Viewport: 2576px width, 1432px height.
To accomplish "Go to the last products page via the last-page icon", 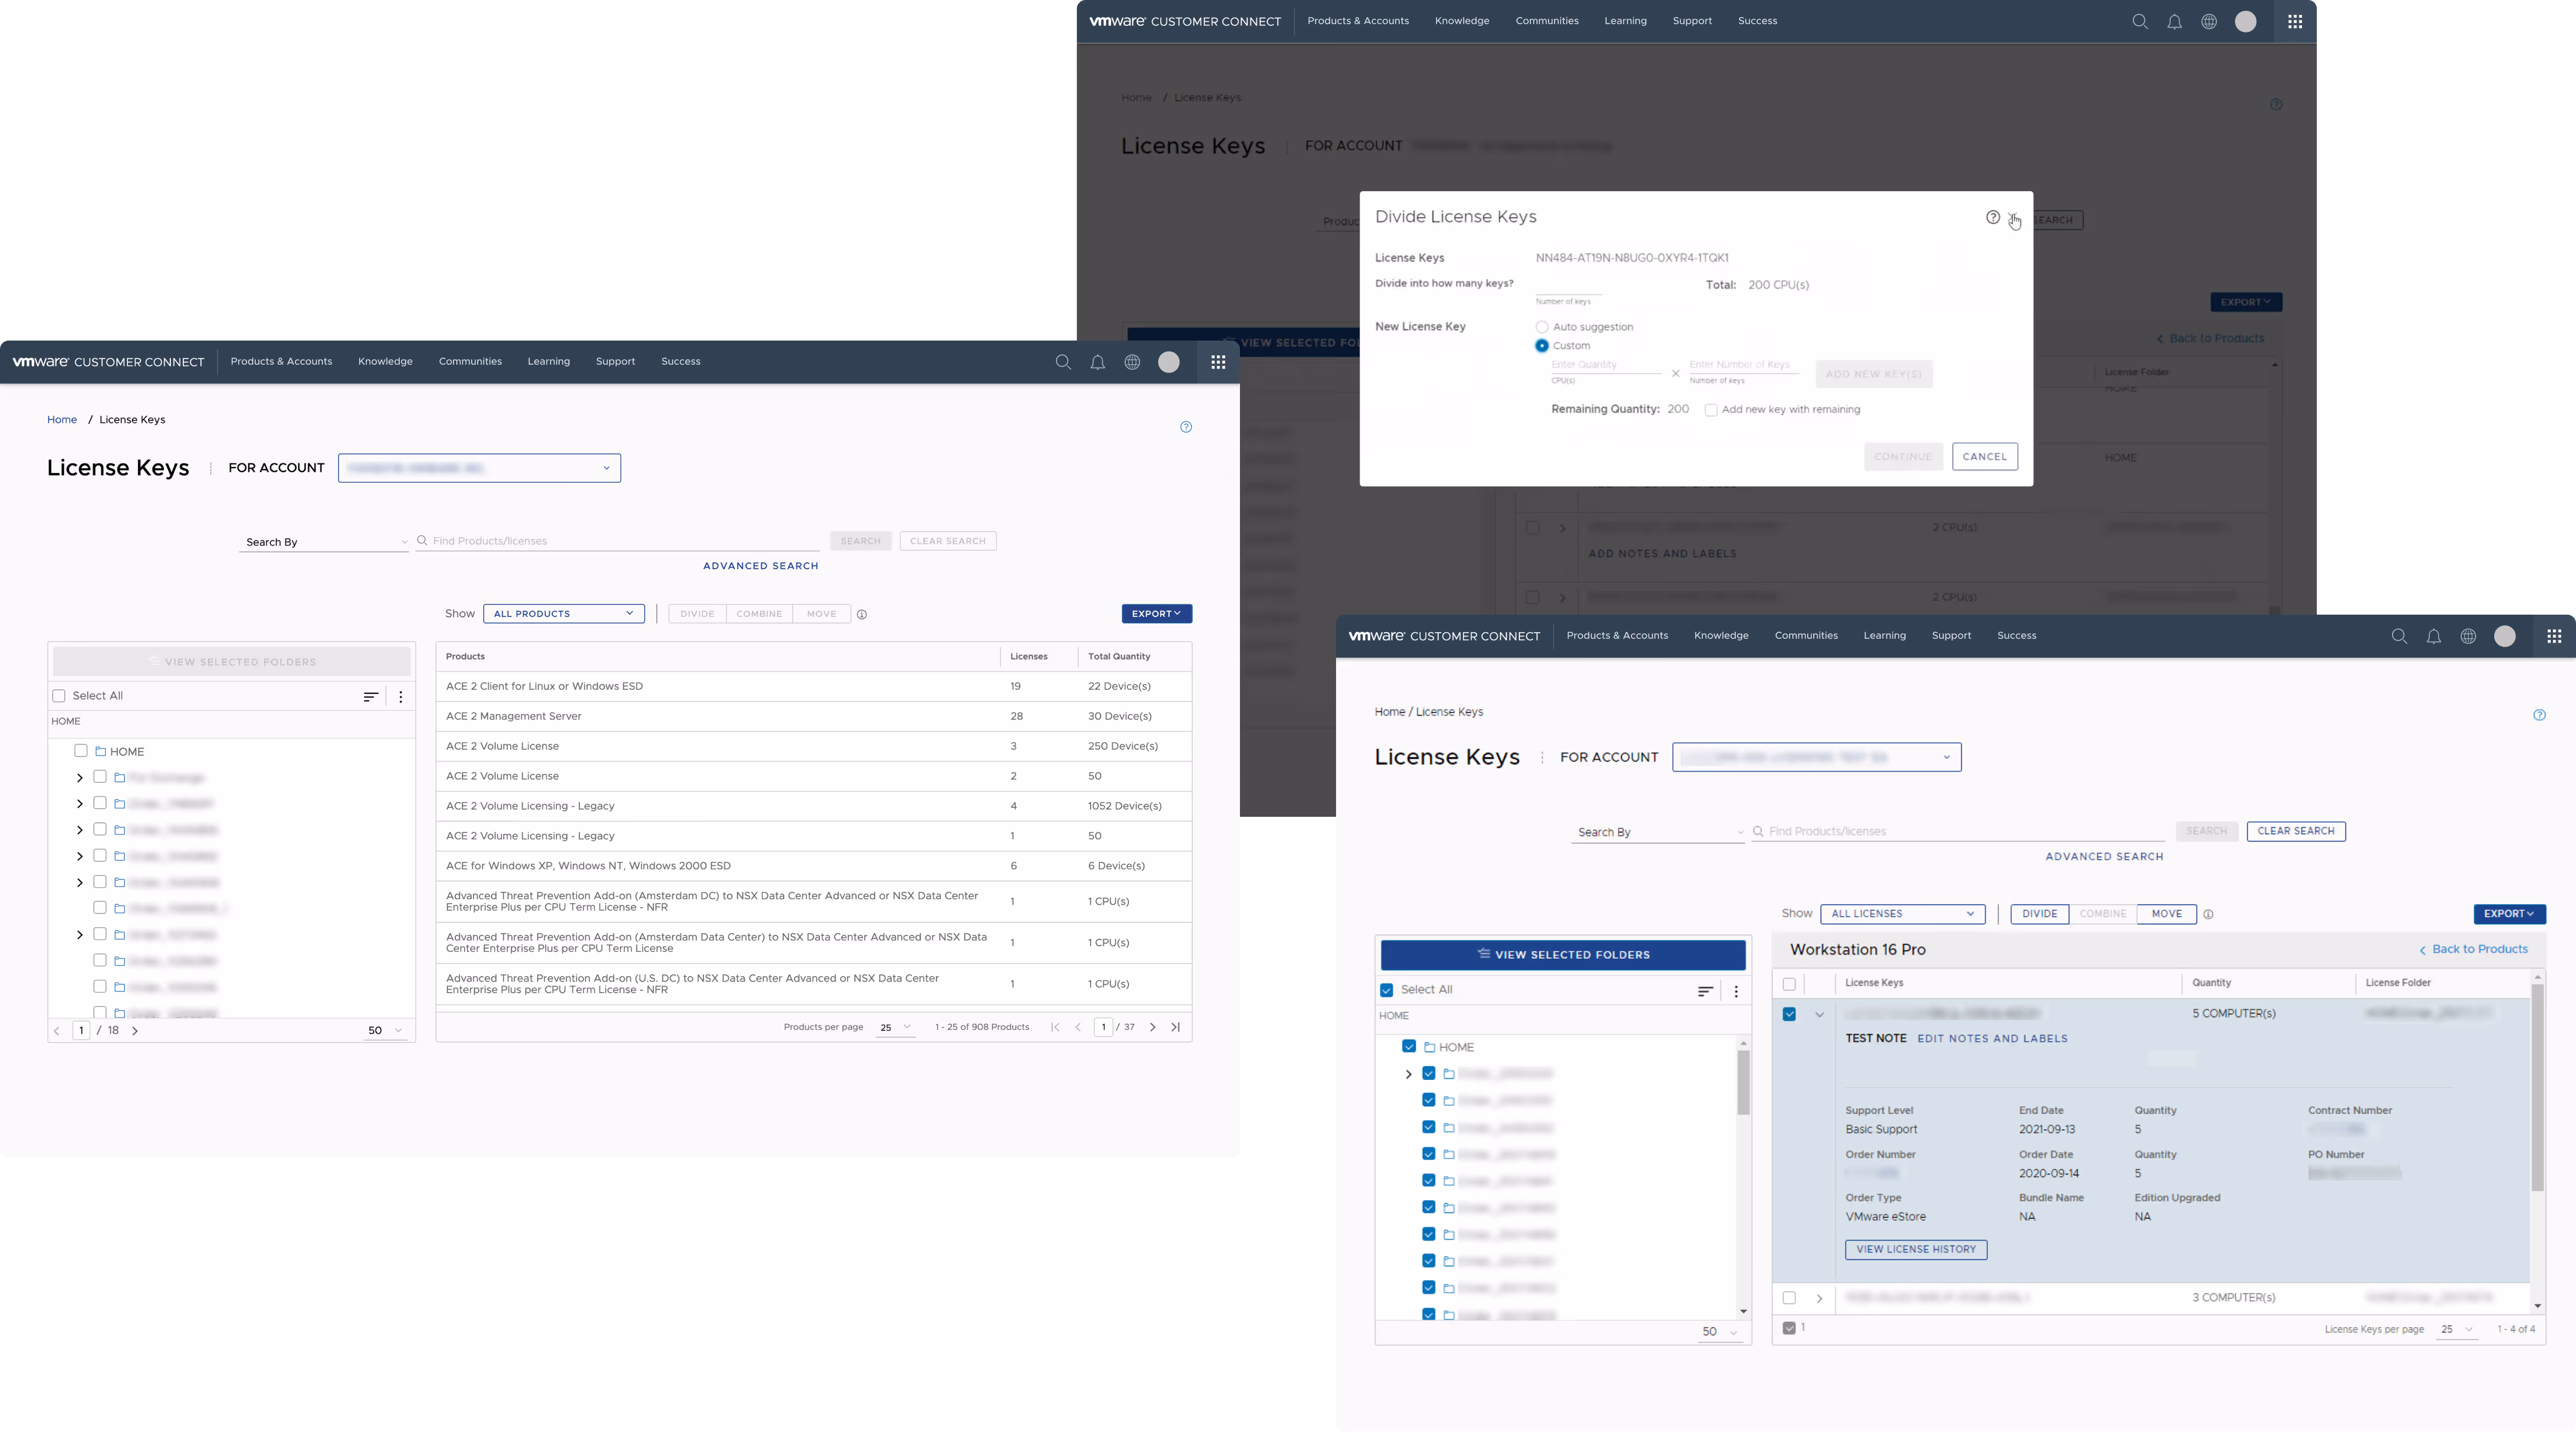I will (x=1176, y=1027).
